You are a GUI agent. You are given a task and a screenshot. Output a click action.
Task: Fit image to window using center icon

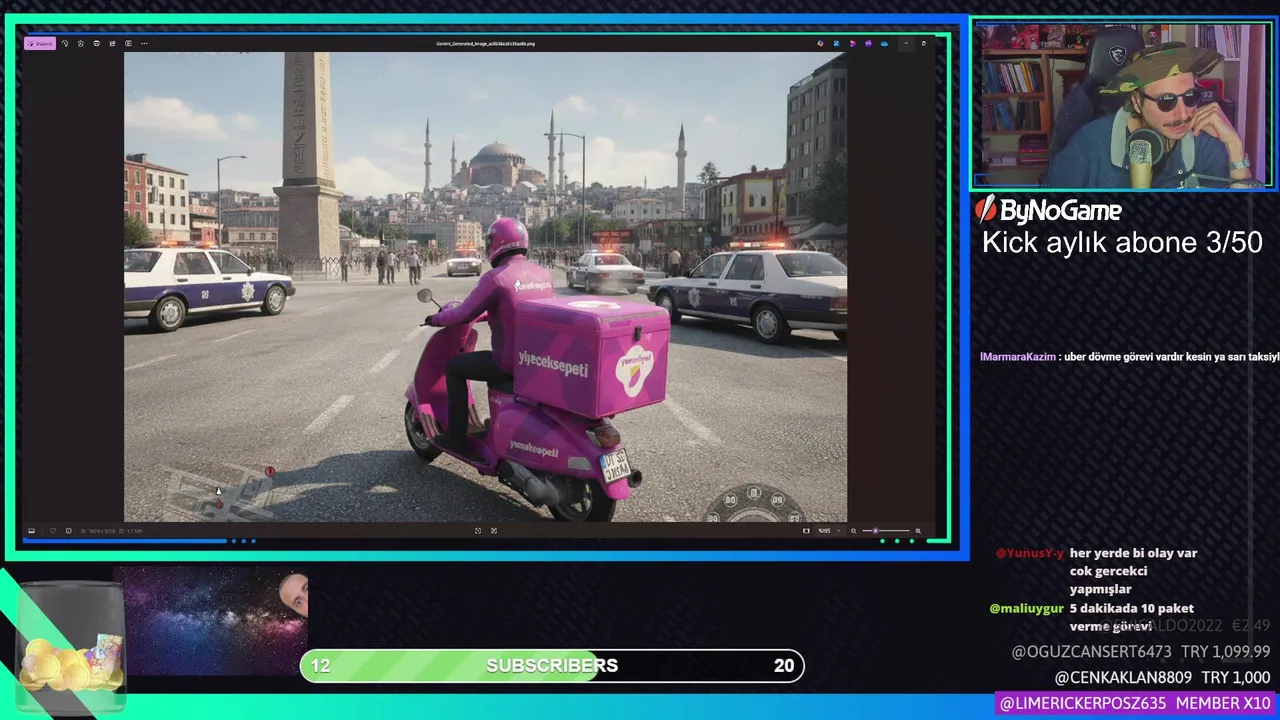tap(478, 531)
